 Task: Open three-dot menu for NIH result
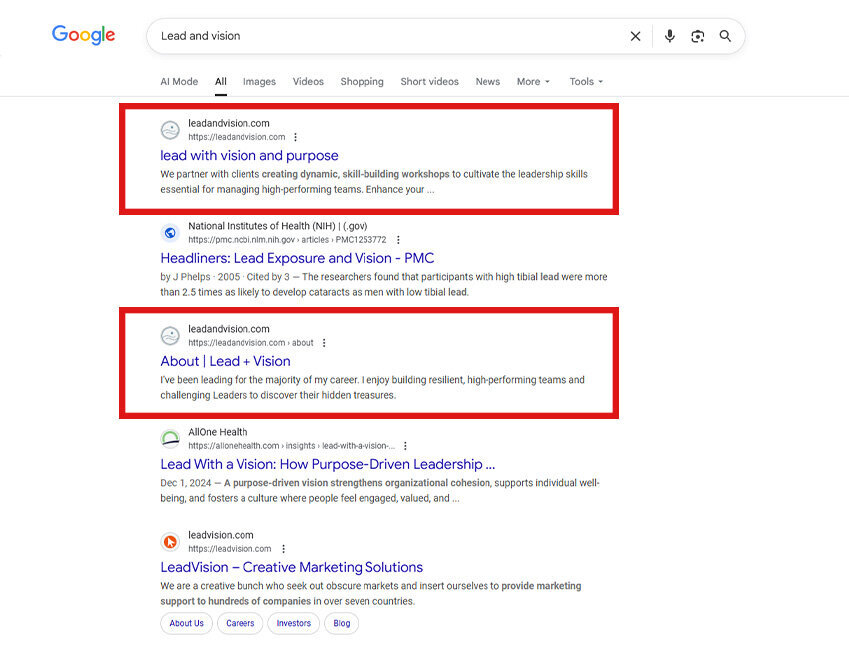pos(398,240)
